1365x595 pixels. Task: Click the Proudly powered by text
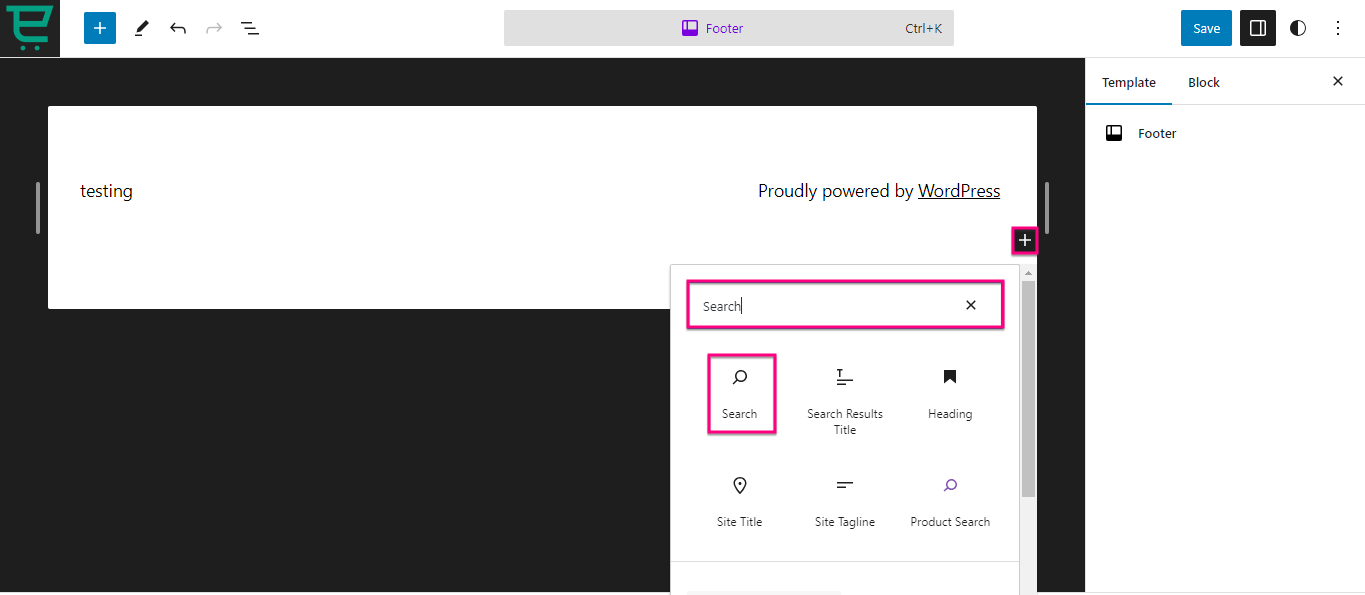pos(836,191)
